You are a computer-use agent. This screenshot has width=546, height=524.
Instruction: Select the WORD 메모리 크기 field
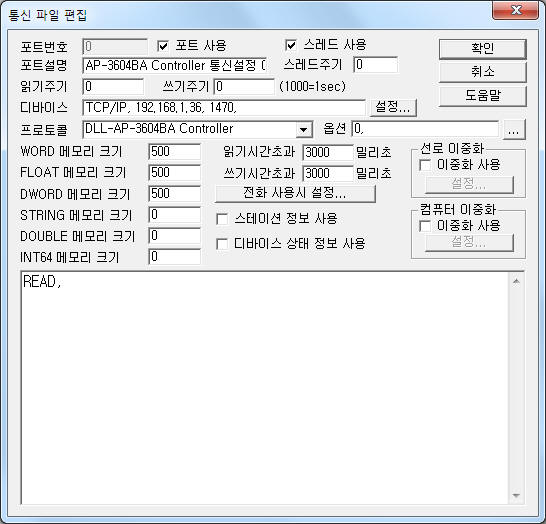[174, 152]
